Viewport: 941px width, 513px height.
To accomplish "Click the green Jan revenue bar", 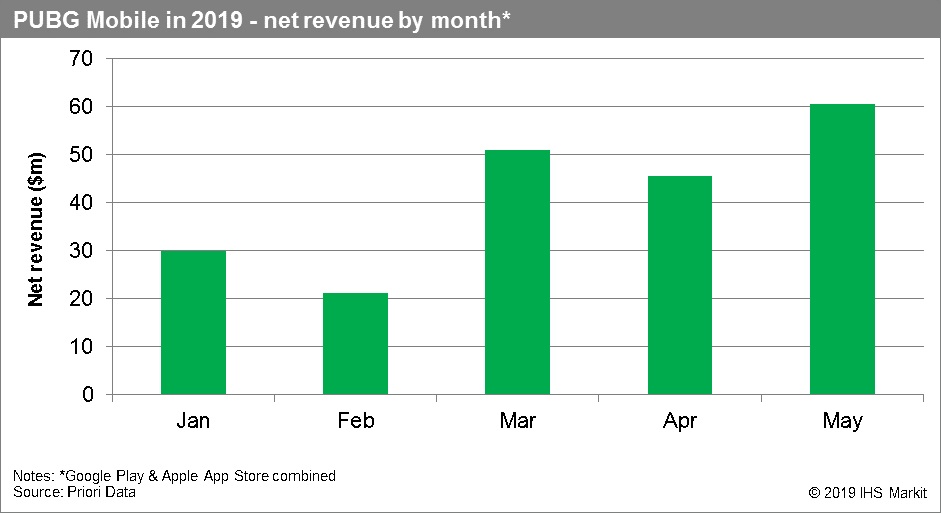I will (193, 322).
